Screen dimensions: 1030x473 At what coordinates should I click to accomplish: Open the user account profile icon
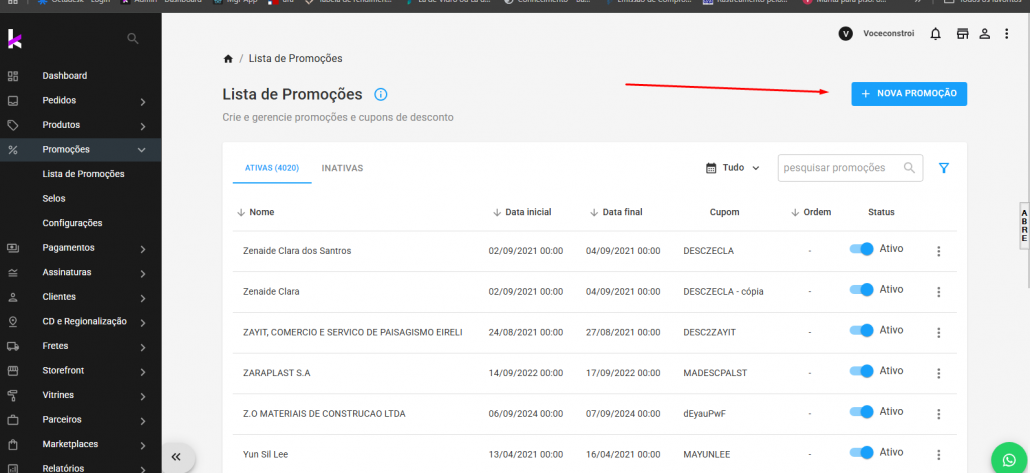[985, 34]
